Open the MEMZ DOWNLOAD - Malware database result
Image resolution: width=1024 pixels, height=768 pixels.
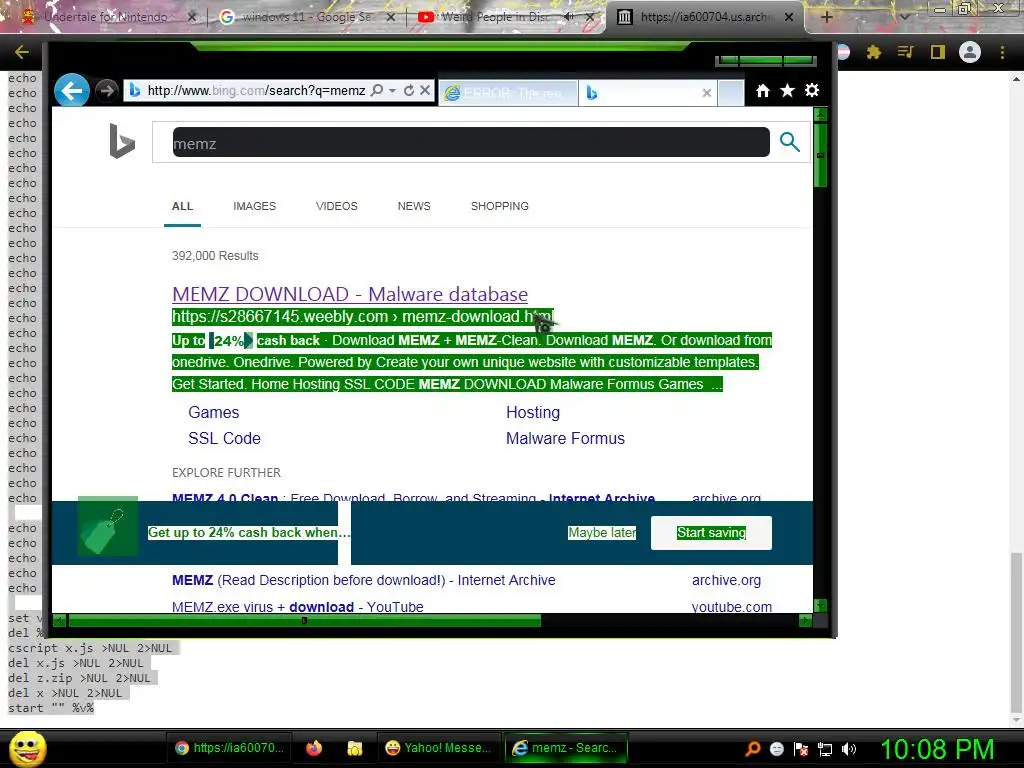(x=350, y=294)
